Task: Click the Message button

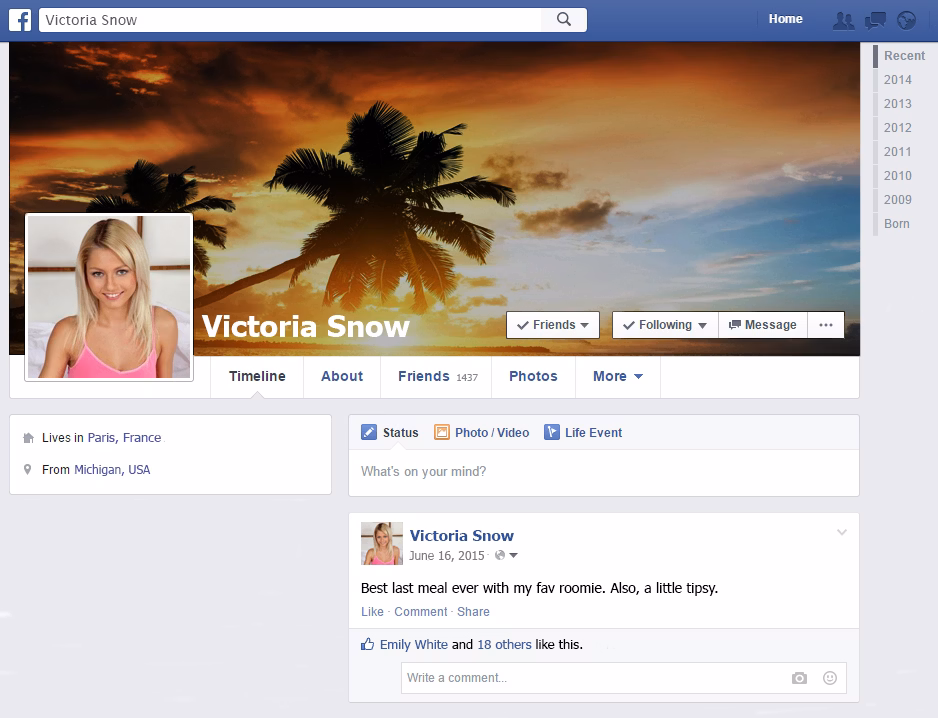Action: click(x=763, y=325)
